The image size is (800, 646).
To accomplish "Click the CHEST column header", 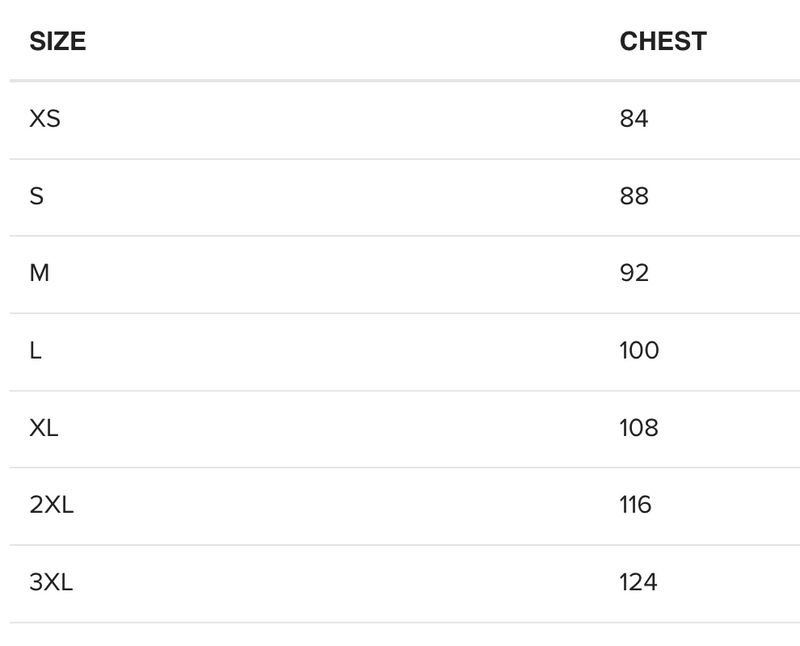I will click(663, 41).
